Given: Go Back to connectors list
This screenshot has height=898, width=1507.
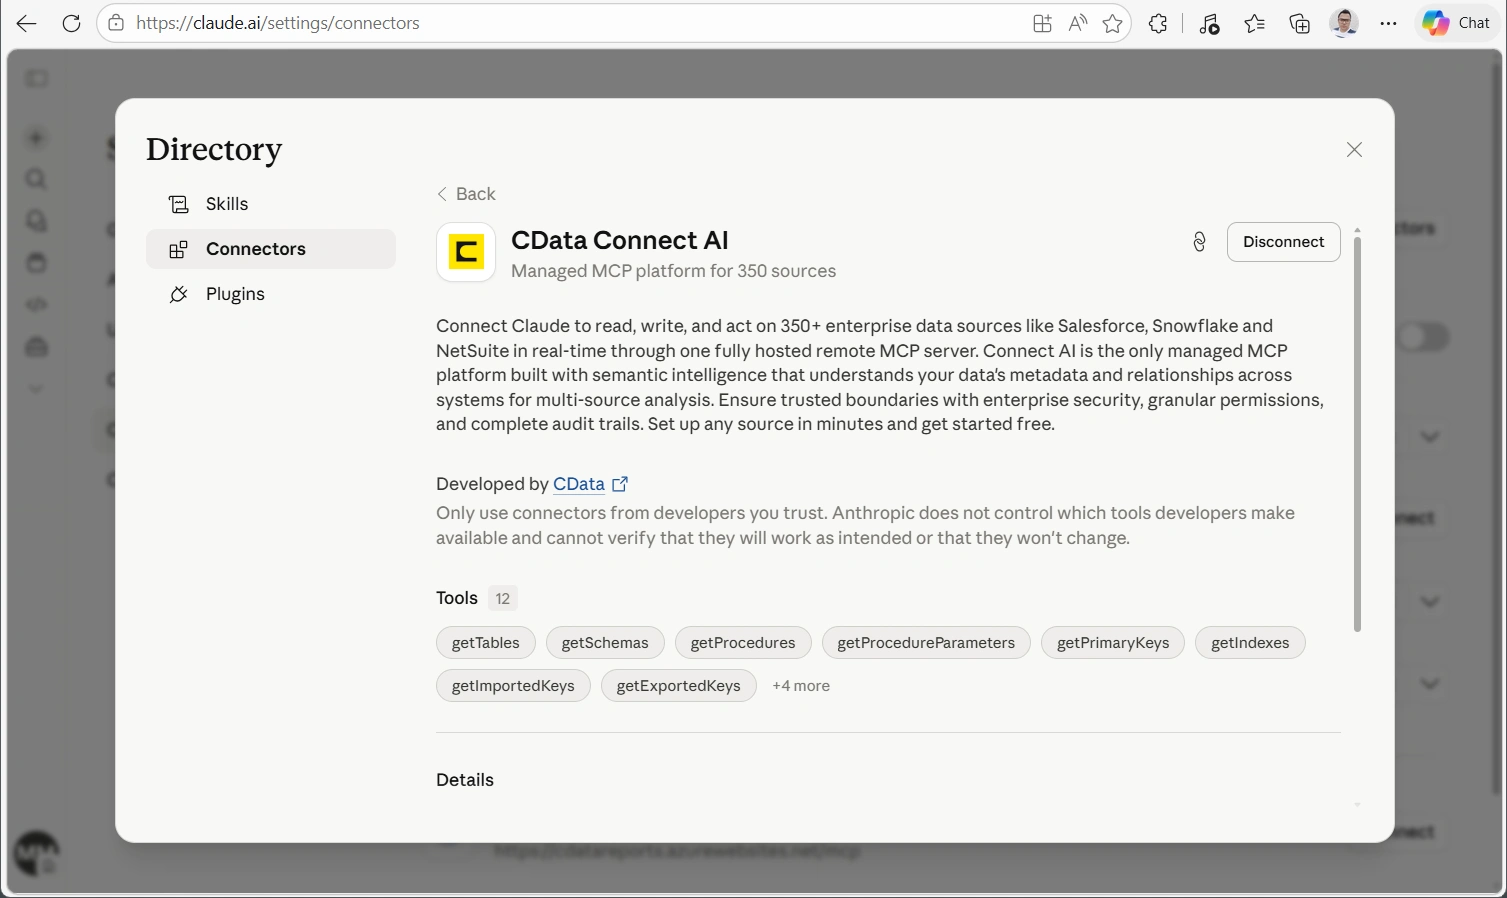Looking at the screenshot, I should [x=466, y=194].
